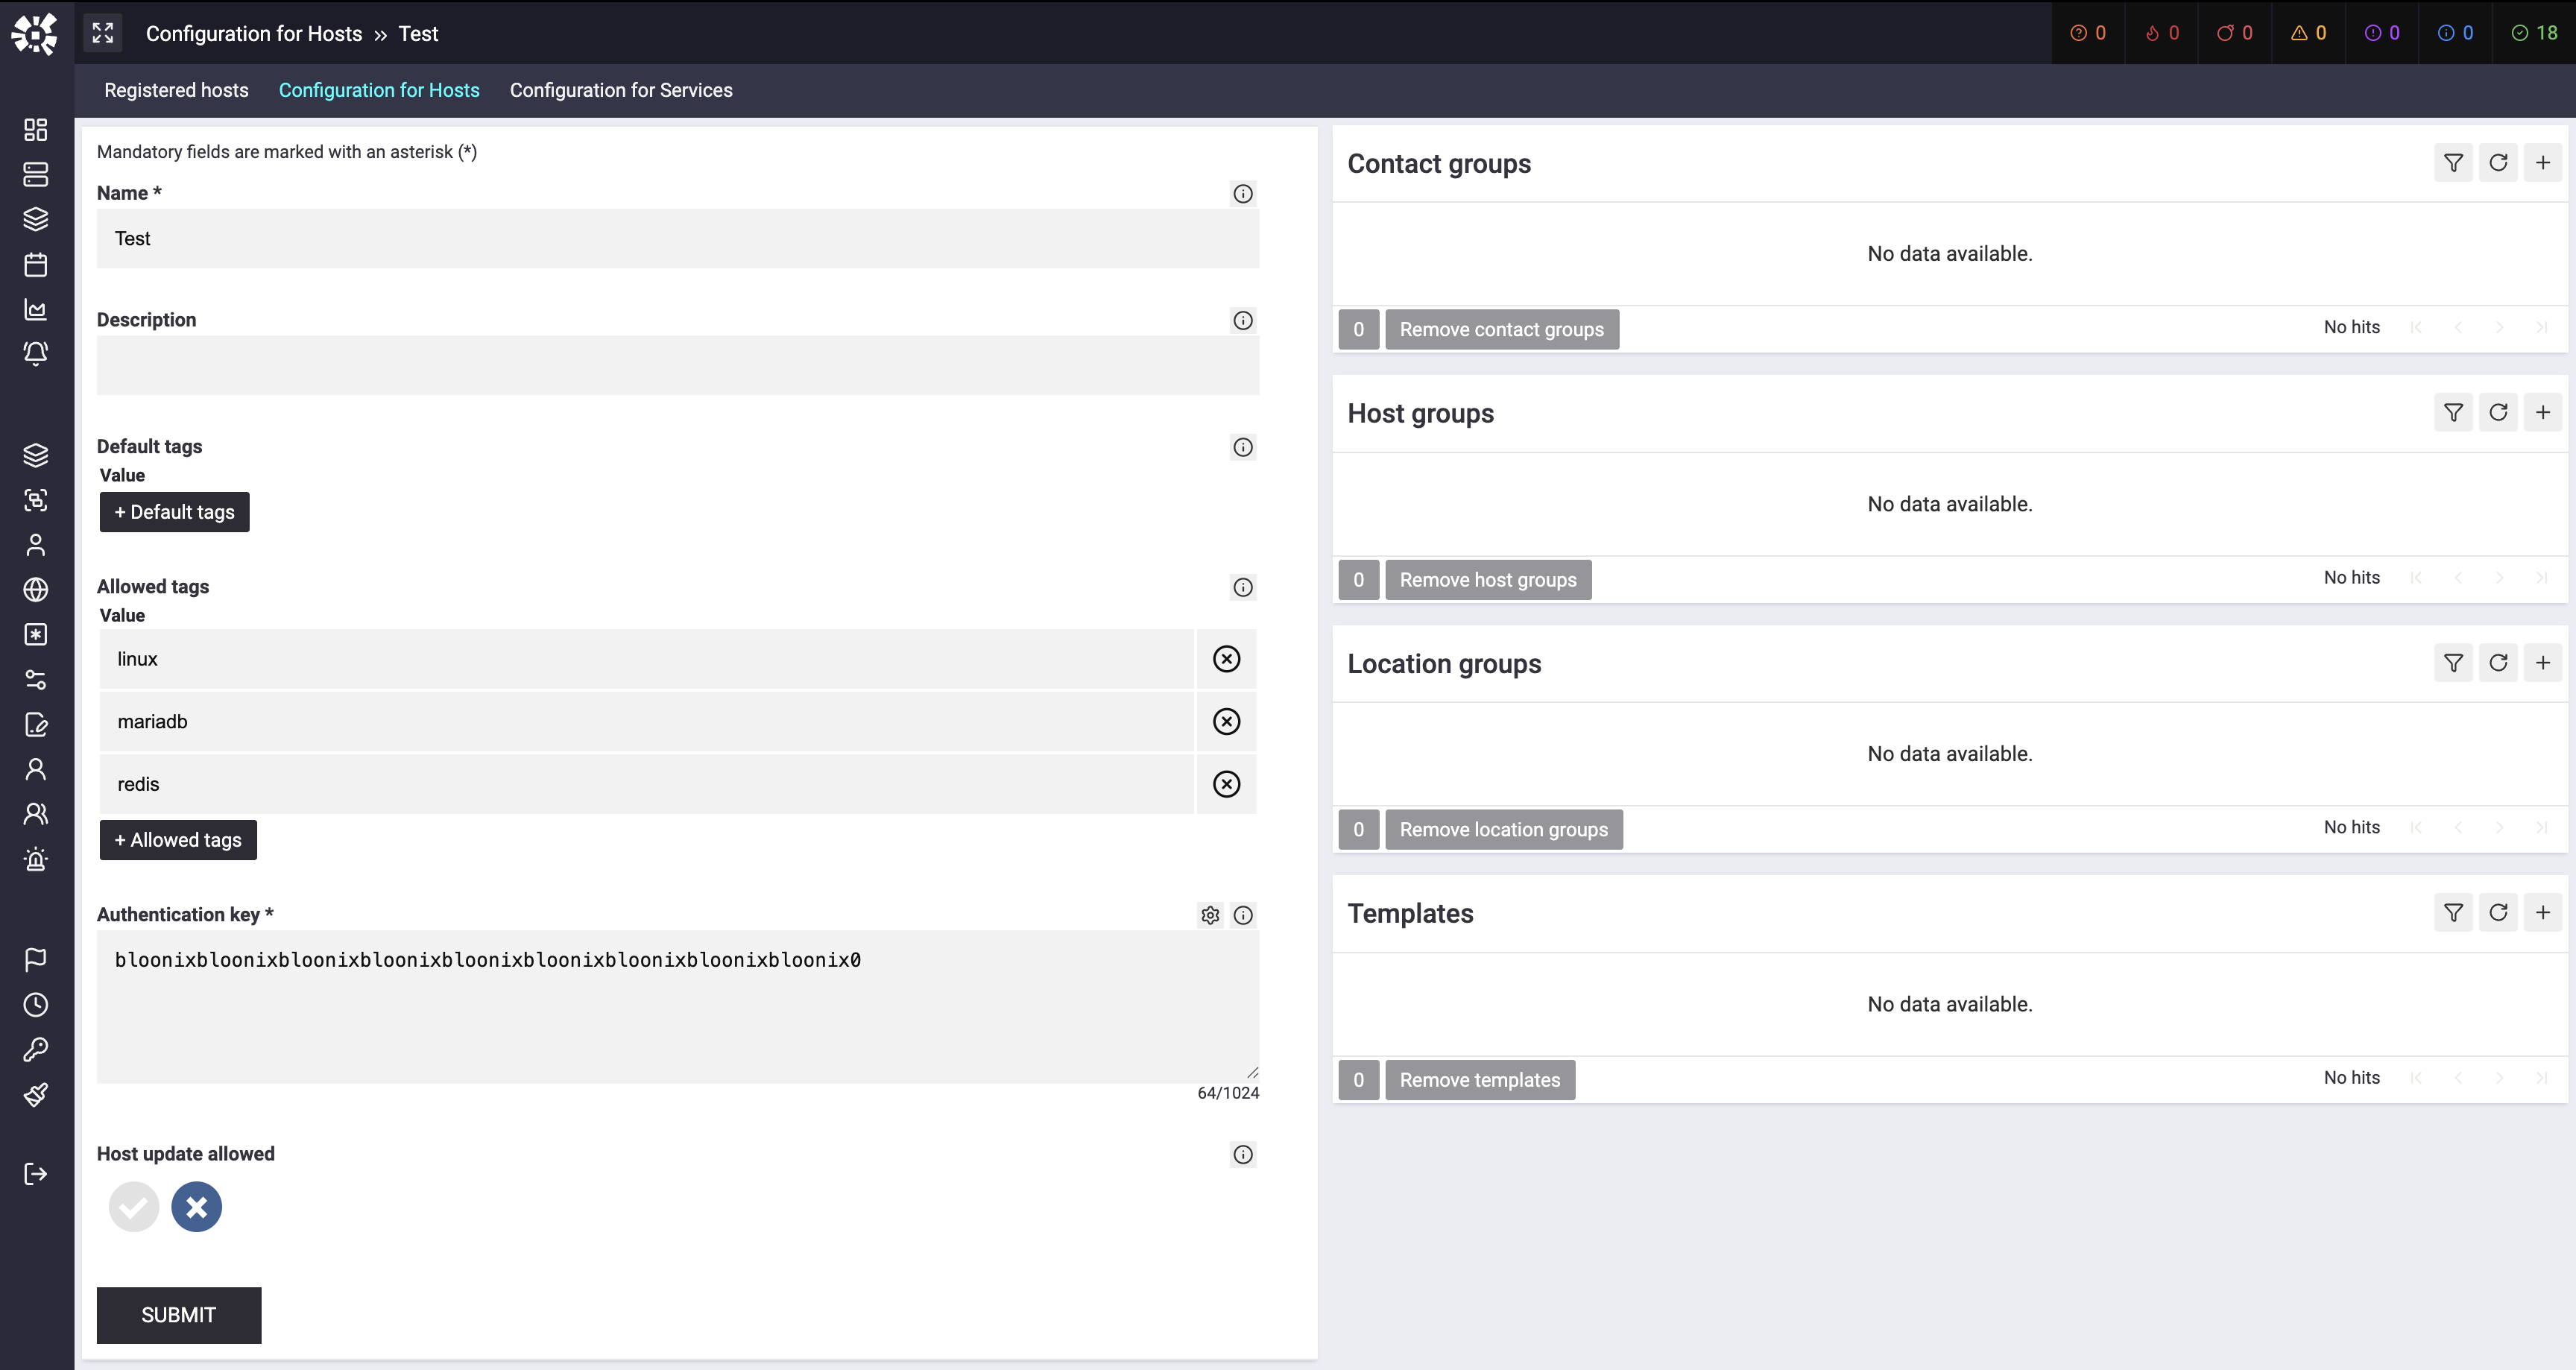Image resolution: width=2576 pixels, height=1370 pixels.
Task: Click into the Name input field
Action: [677, 238]
